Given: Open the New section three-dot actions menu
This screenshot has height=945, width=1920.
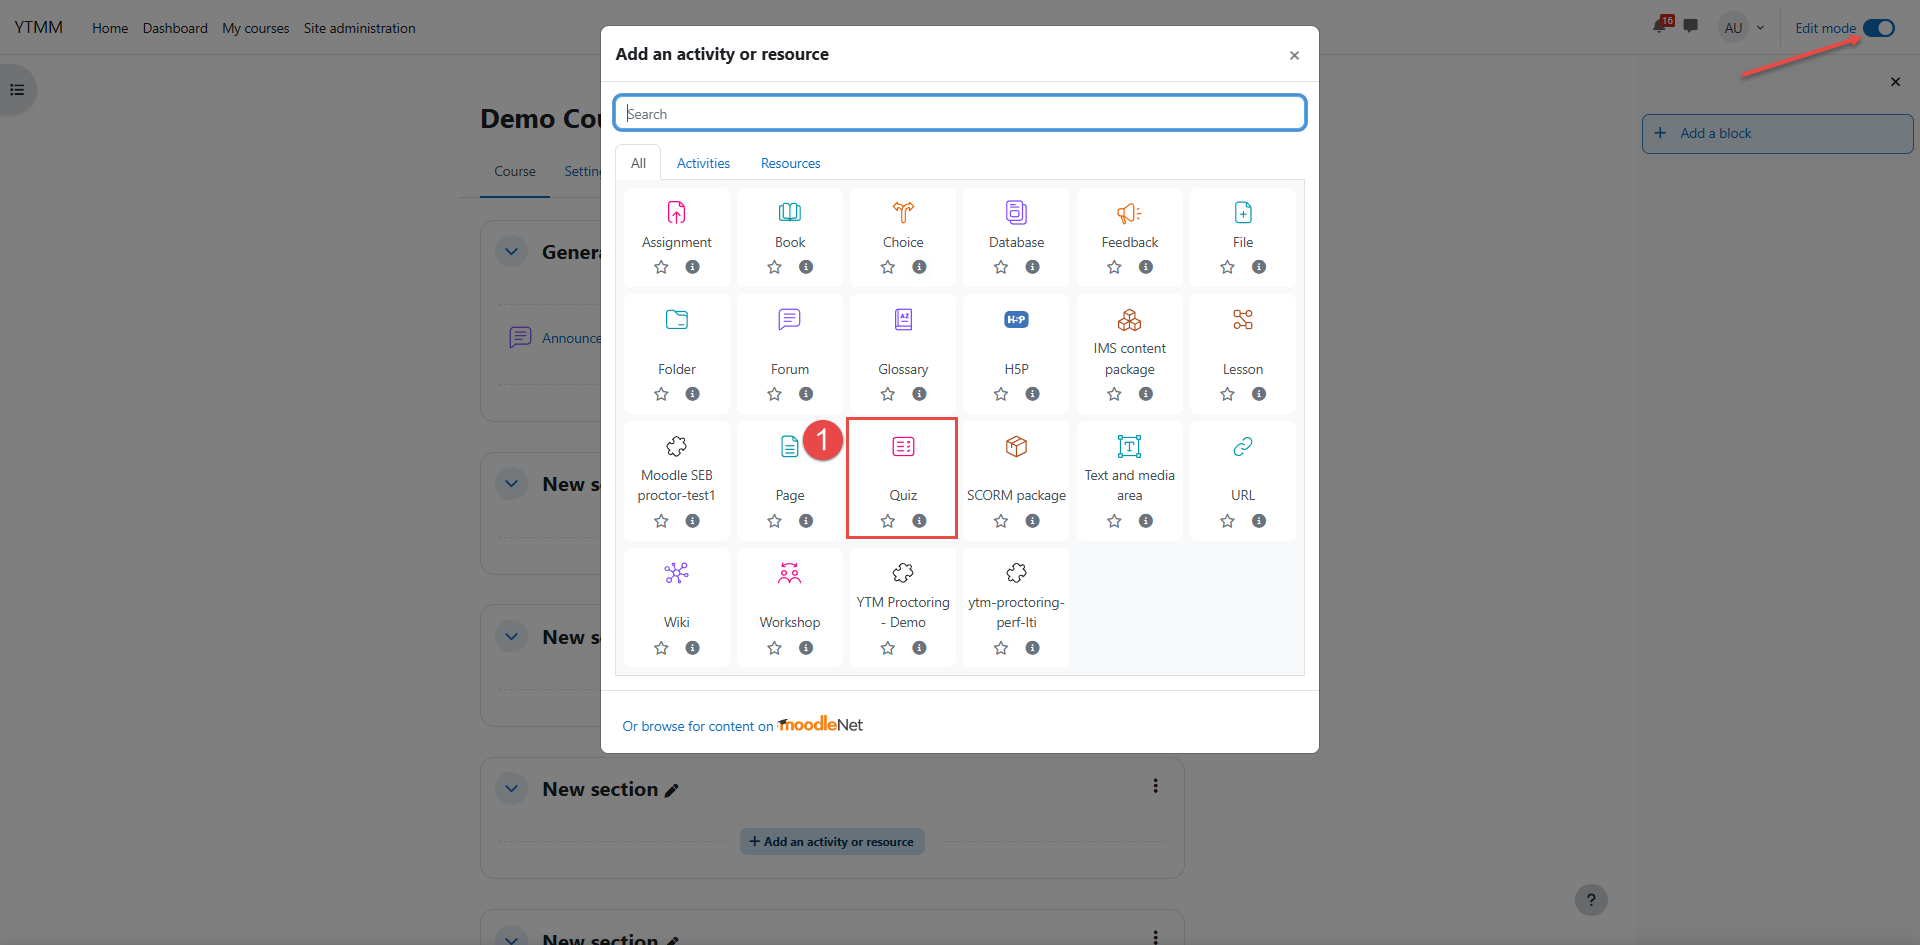Looking at the screenshot, I should [1155, 786].
